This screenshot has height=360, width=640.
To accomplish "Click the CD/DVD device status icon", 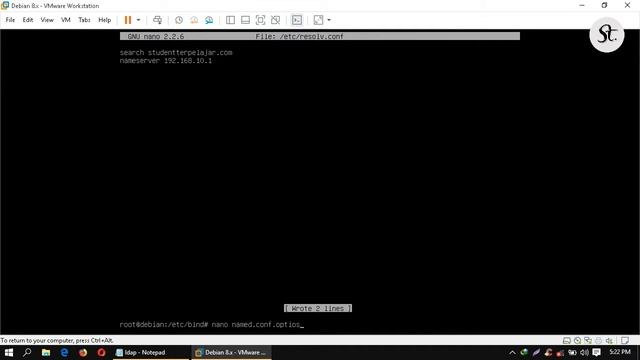I will 577,340.
